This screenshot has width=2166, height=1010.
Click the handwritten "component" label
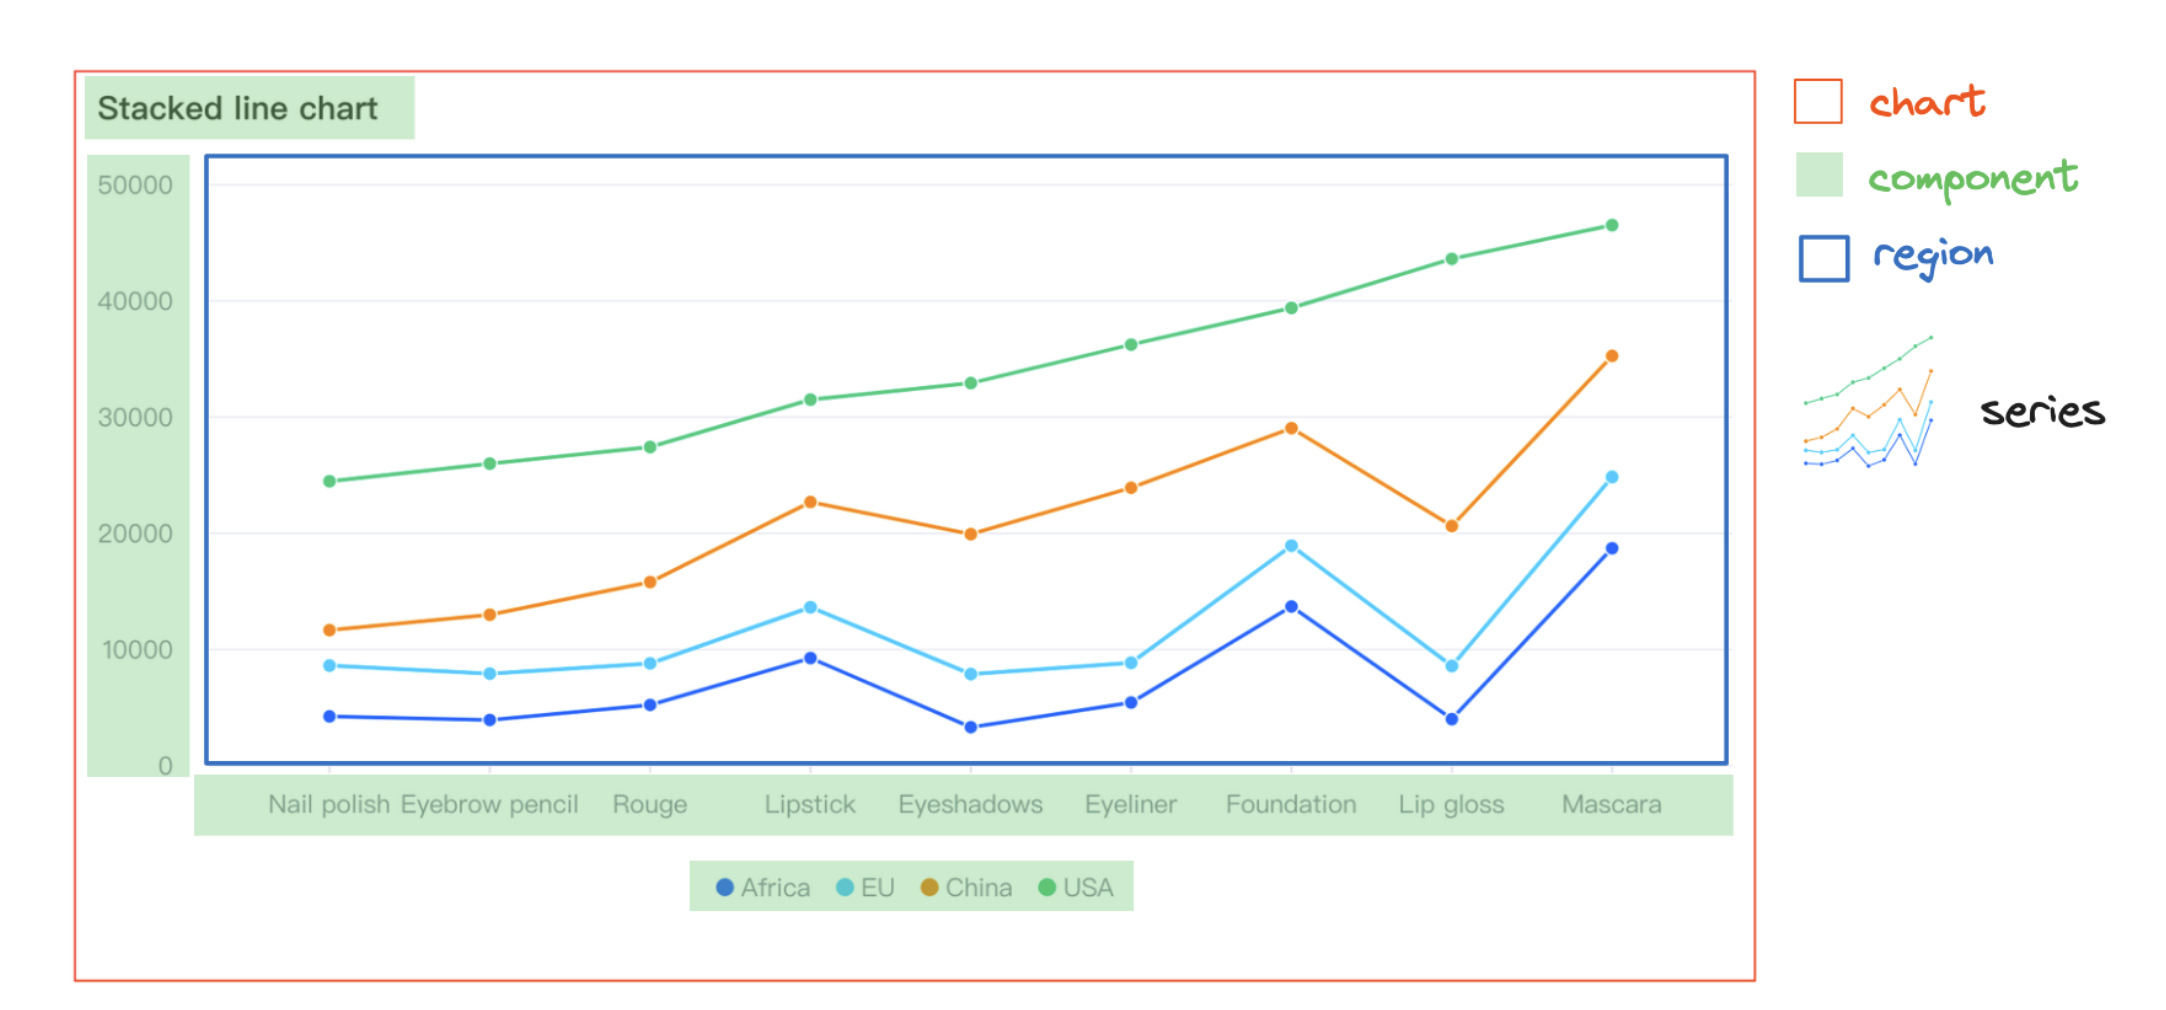[1973, 179]
